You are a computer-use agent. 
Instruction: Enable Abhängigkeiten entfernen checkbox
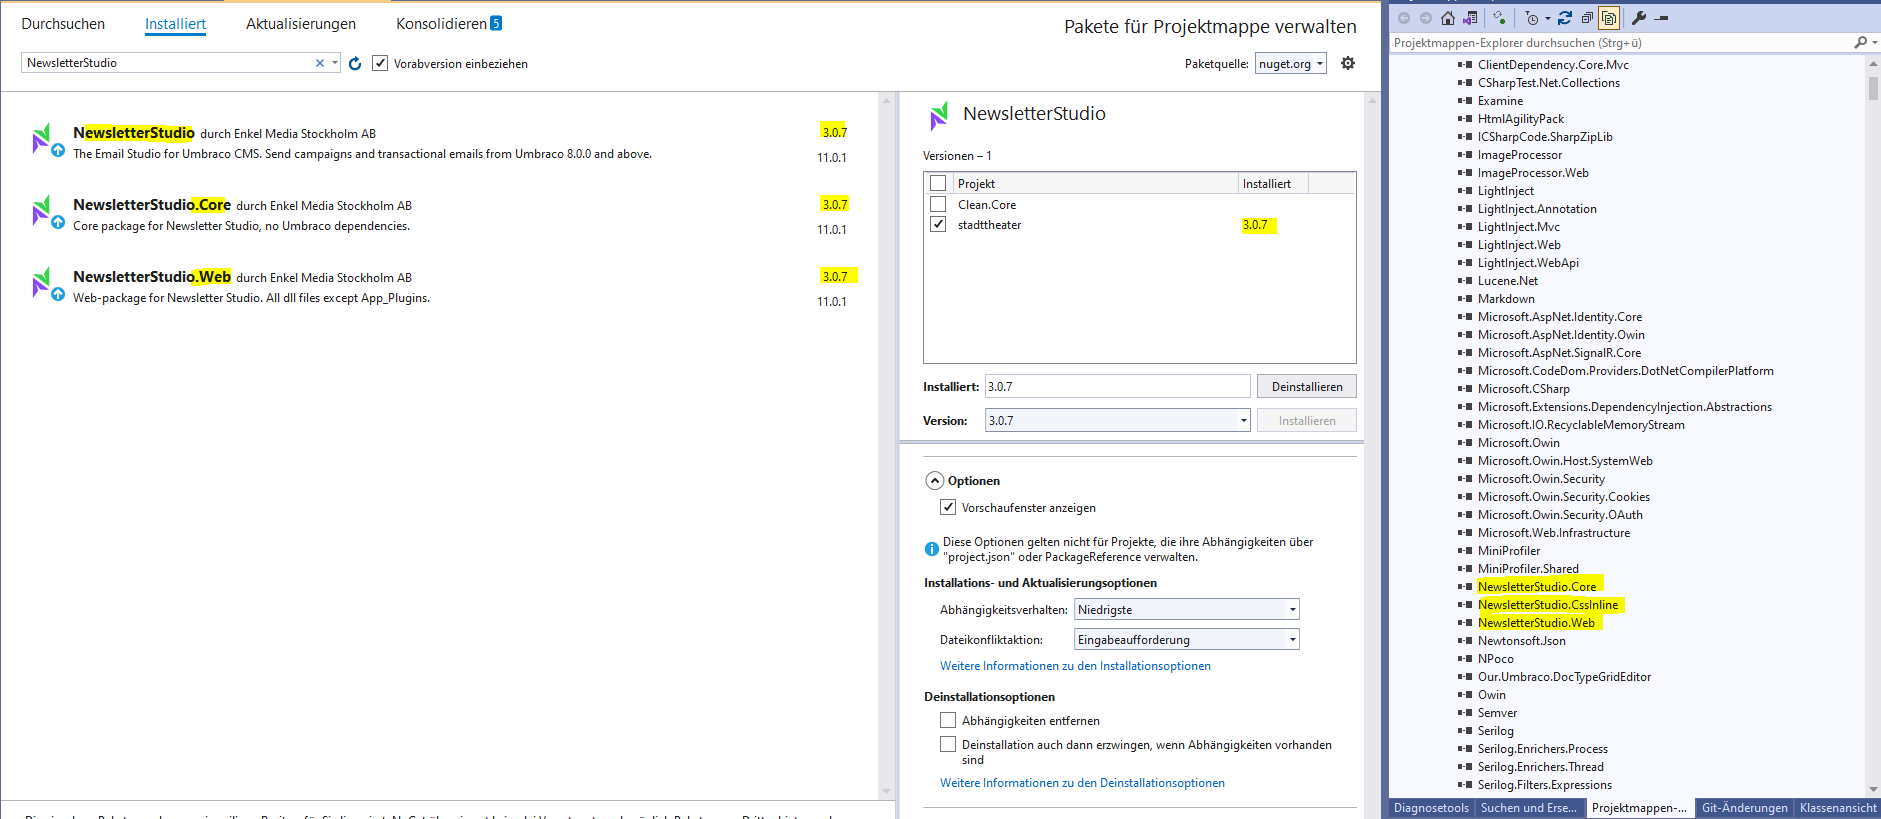948,720
